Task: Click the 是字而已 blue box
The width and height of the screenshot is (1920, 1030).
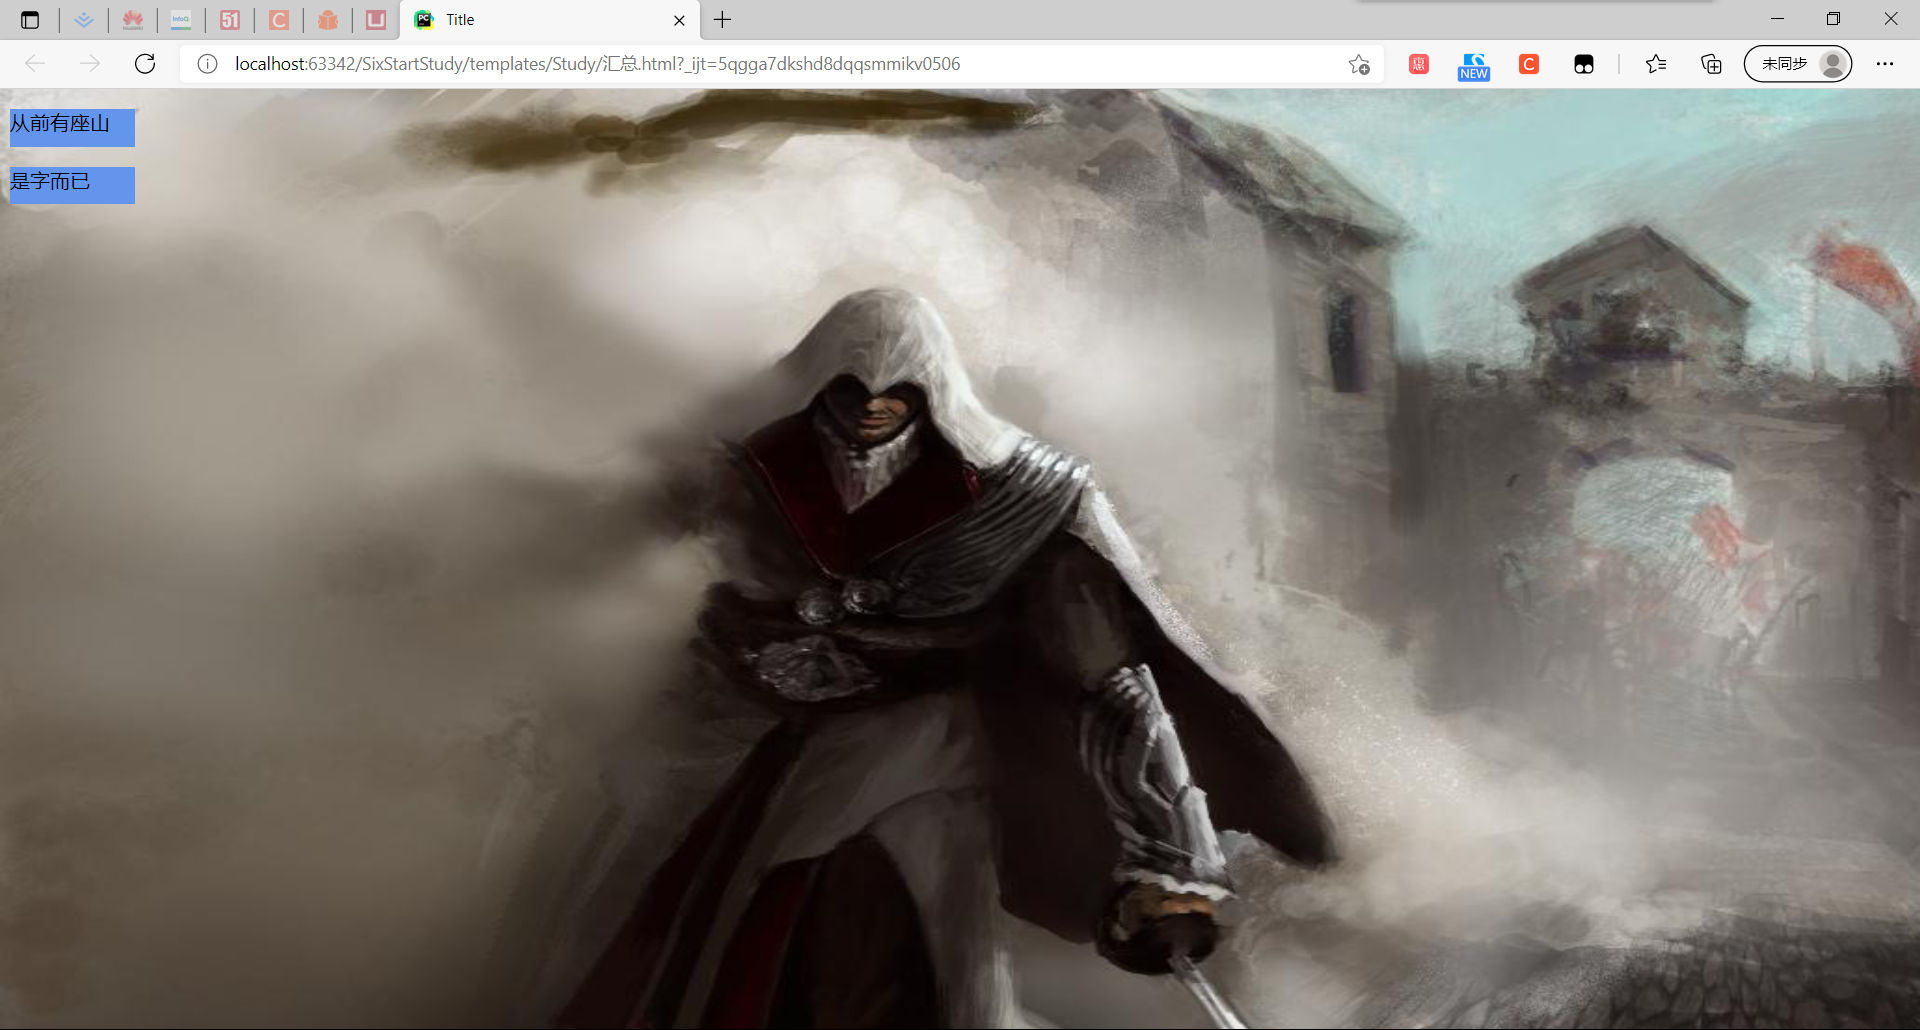Action: coord(72,185)
